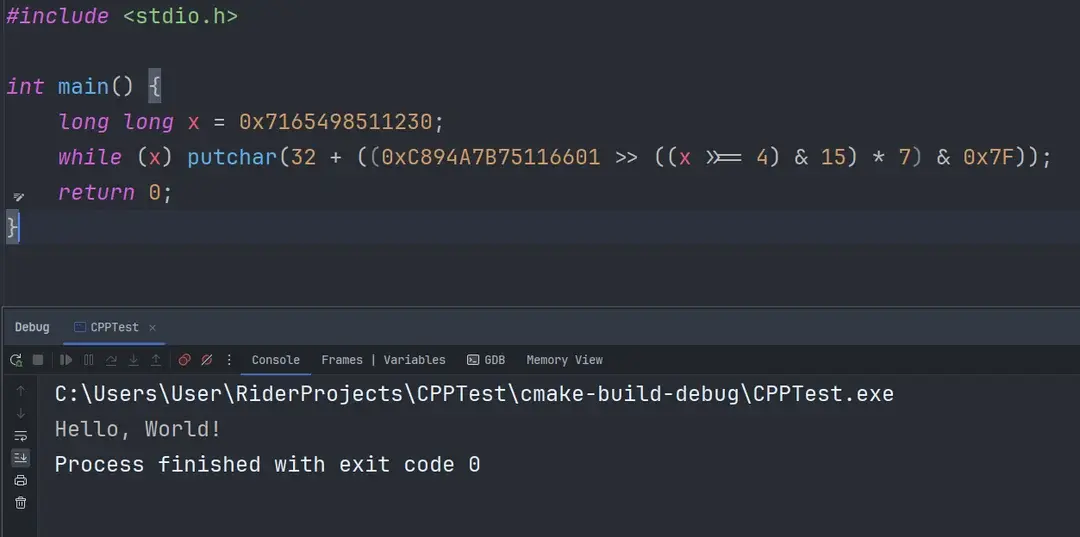Image resolution: width=1080 pixels, height=537 pixels.
Task: Open the GDB tab
Action: [x=486, y=360]
